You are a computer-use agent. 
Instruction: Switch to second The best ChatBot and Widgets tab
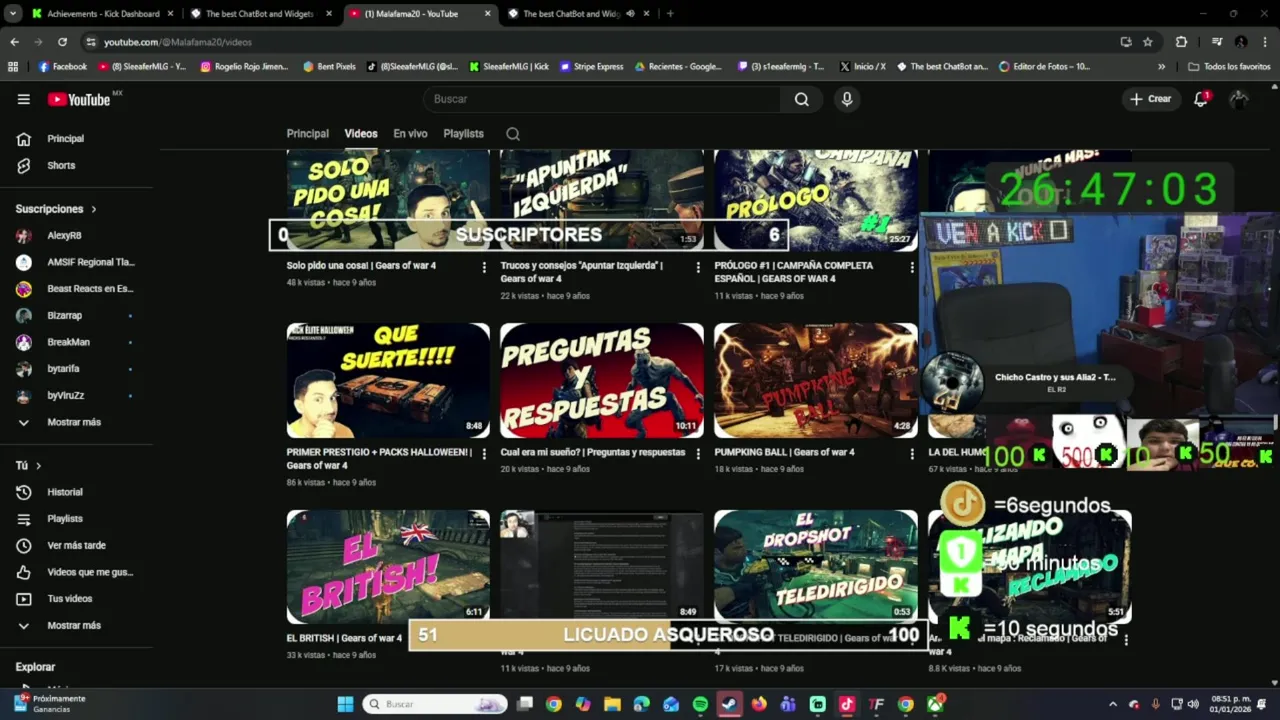[572, 14]
